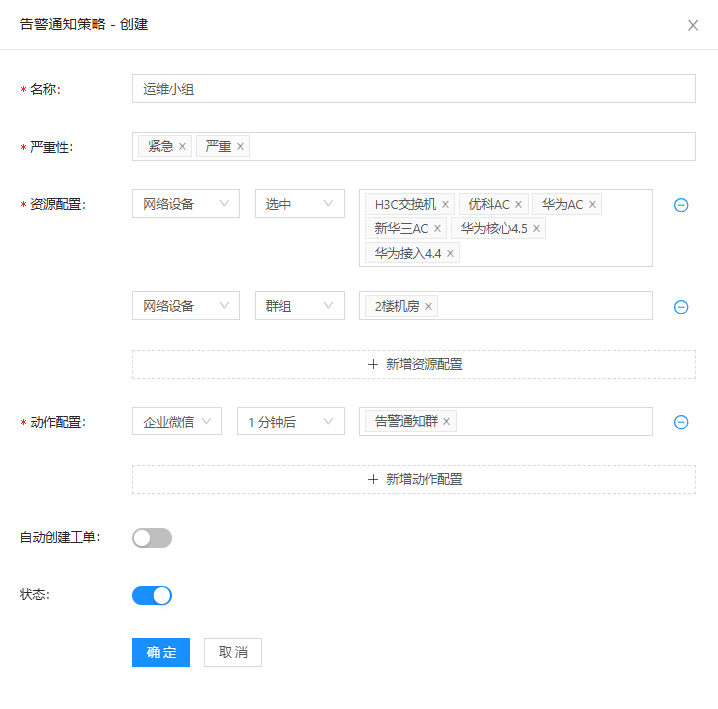This screenshot has width=718, height=709.
Task: Delete the 企业微信 action configuration row
Action: pos(681,422)
